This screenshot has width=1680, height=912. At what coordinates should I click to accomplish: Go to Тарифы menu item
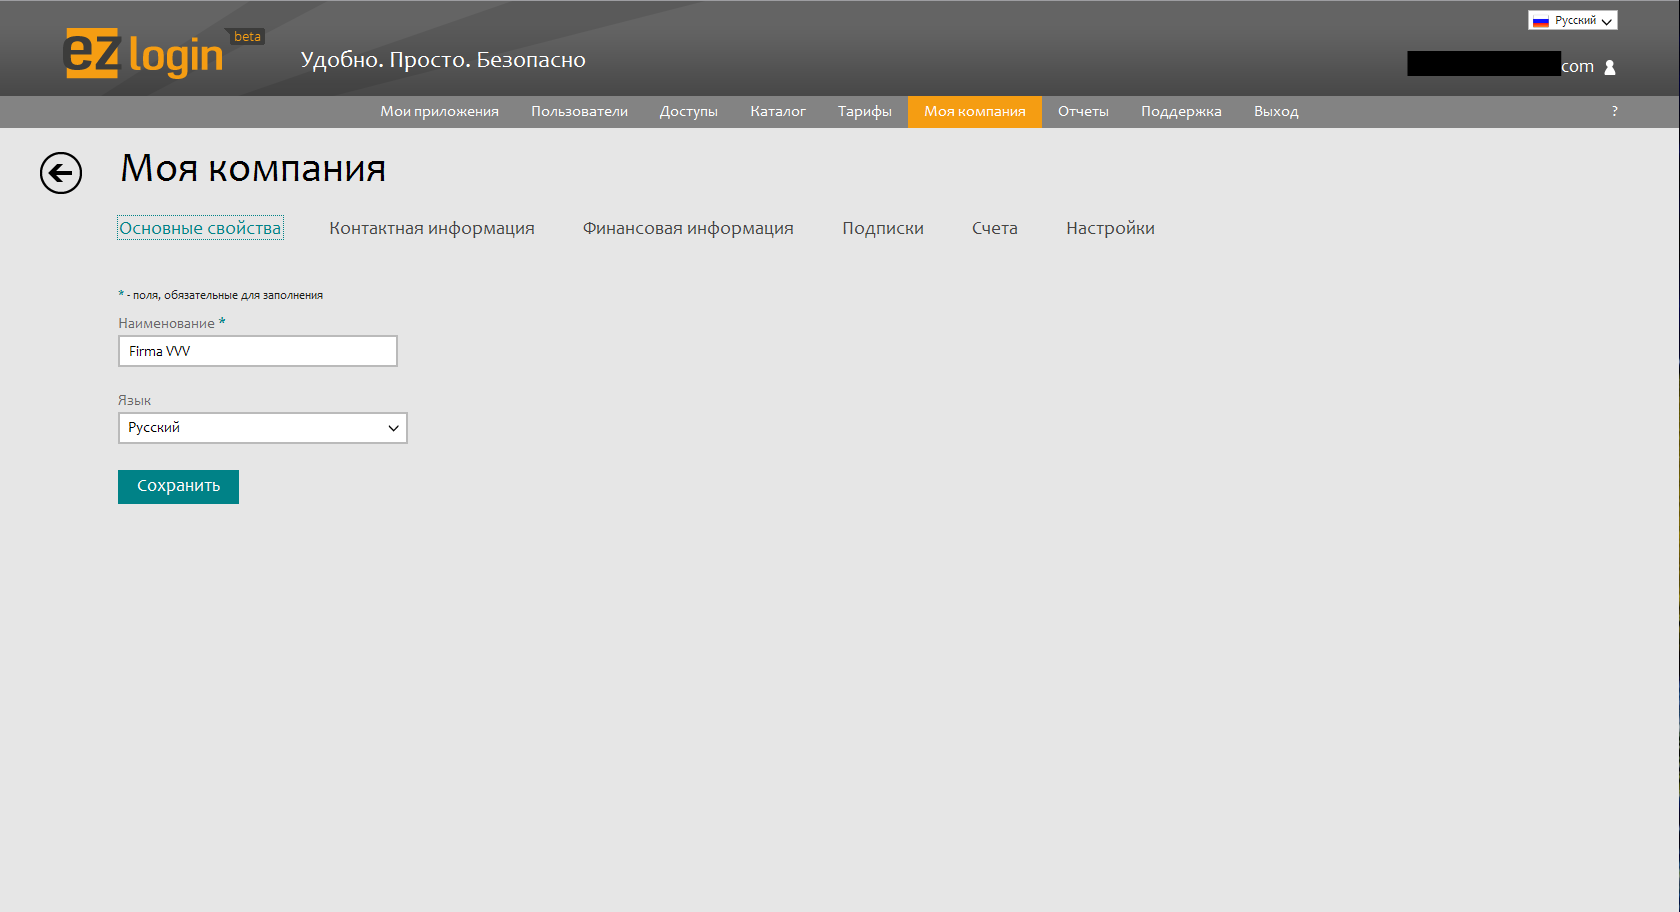pos(865,111)
